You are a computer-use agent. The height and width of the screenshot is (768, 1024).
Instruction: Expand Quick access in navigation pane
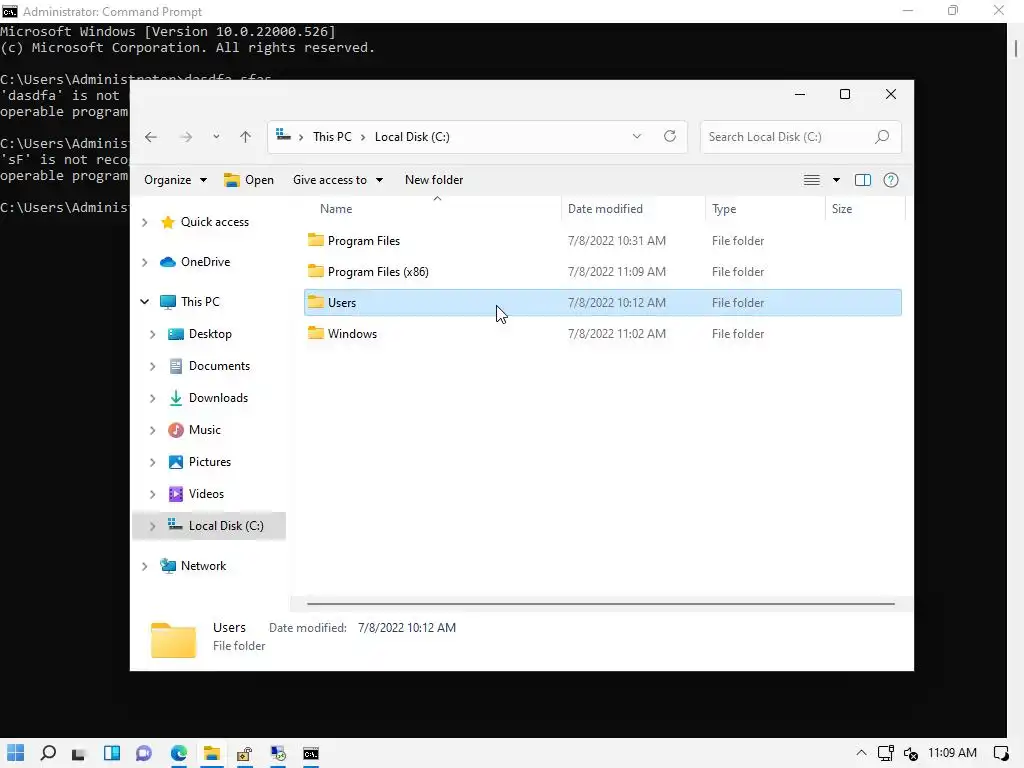coord(144,223)
